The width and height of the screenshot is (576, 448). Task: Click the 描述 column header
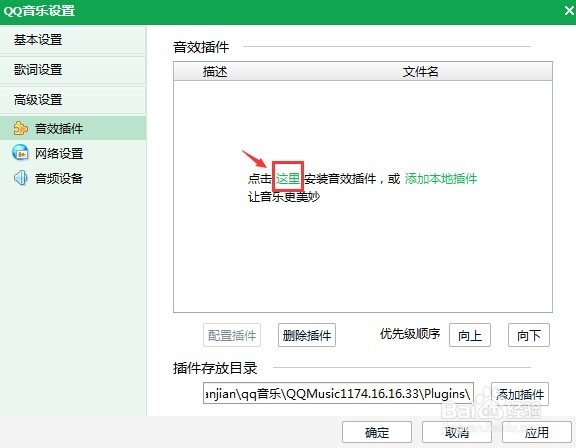pos(215,71)
